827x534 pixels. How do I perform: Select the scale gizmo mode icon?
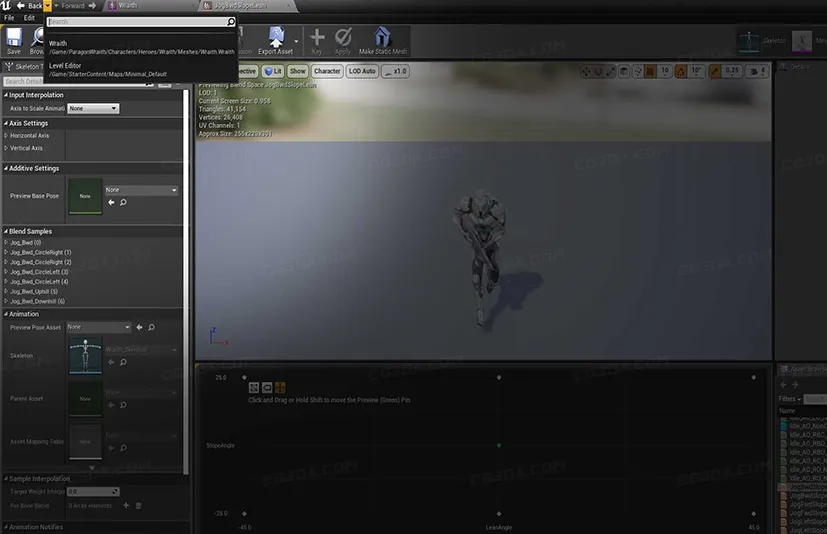[x=611, y=71]
